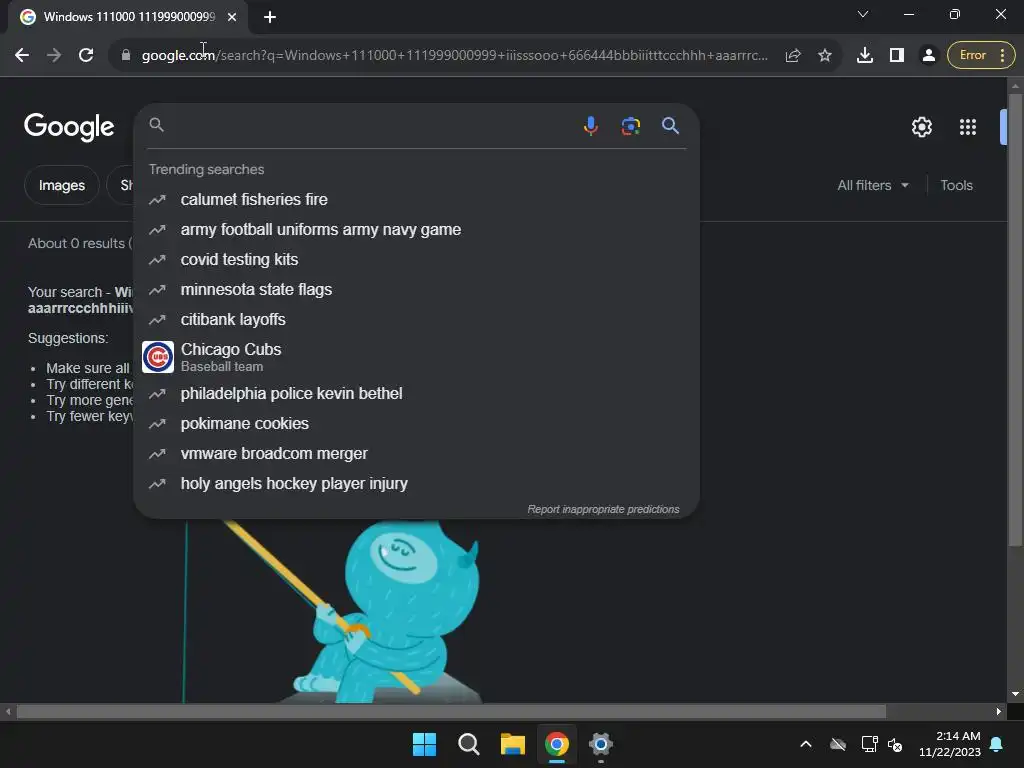This screenshot has width=1024, height=768.
Task: Go to Google home via the logo
Action: point(69,127)
